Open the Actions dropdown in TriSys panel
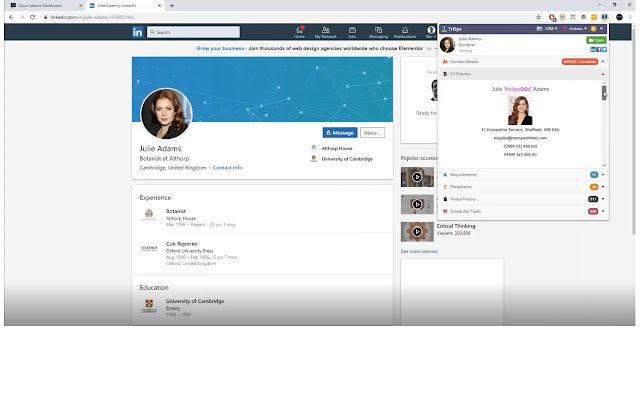Screen dimensions: 640x400 click(x=575, y=29)
